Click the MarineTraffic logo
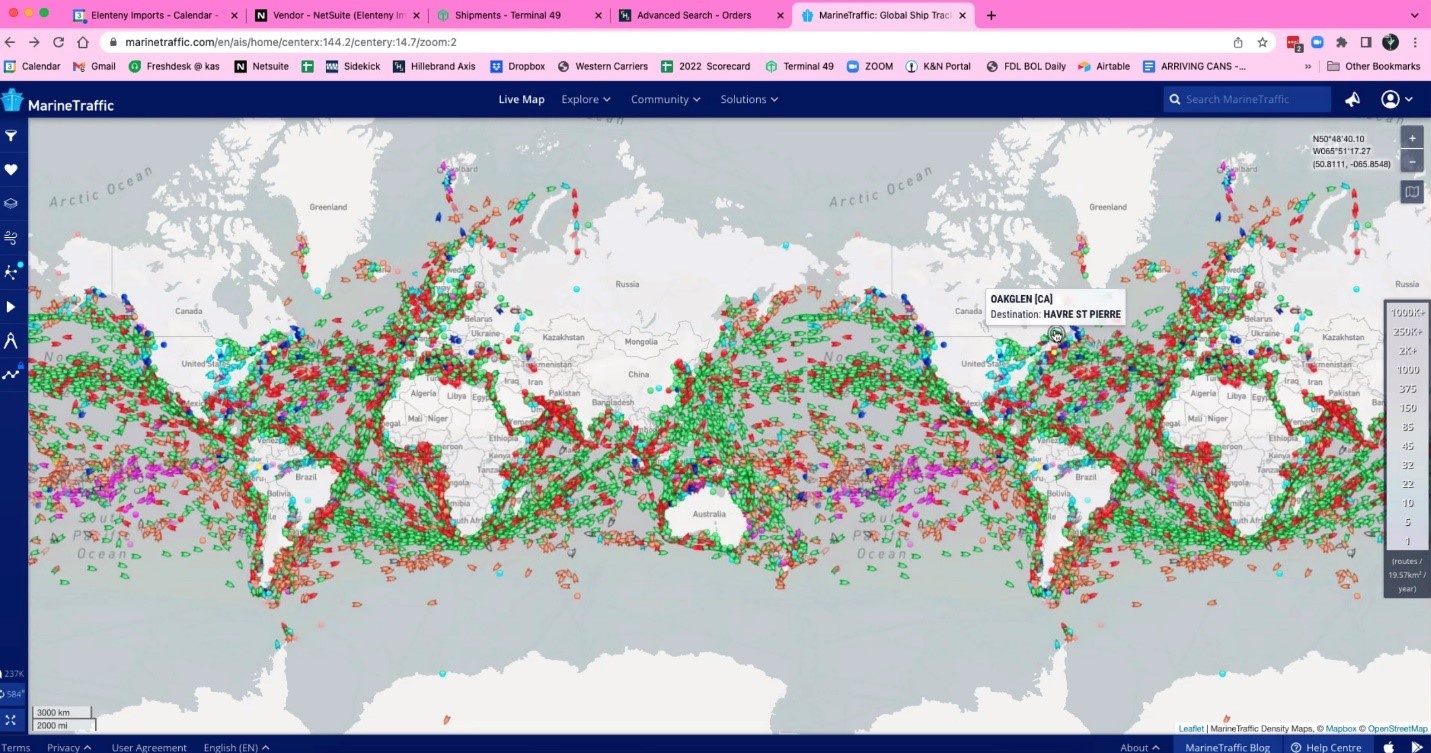 coord(57,101)
